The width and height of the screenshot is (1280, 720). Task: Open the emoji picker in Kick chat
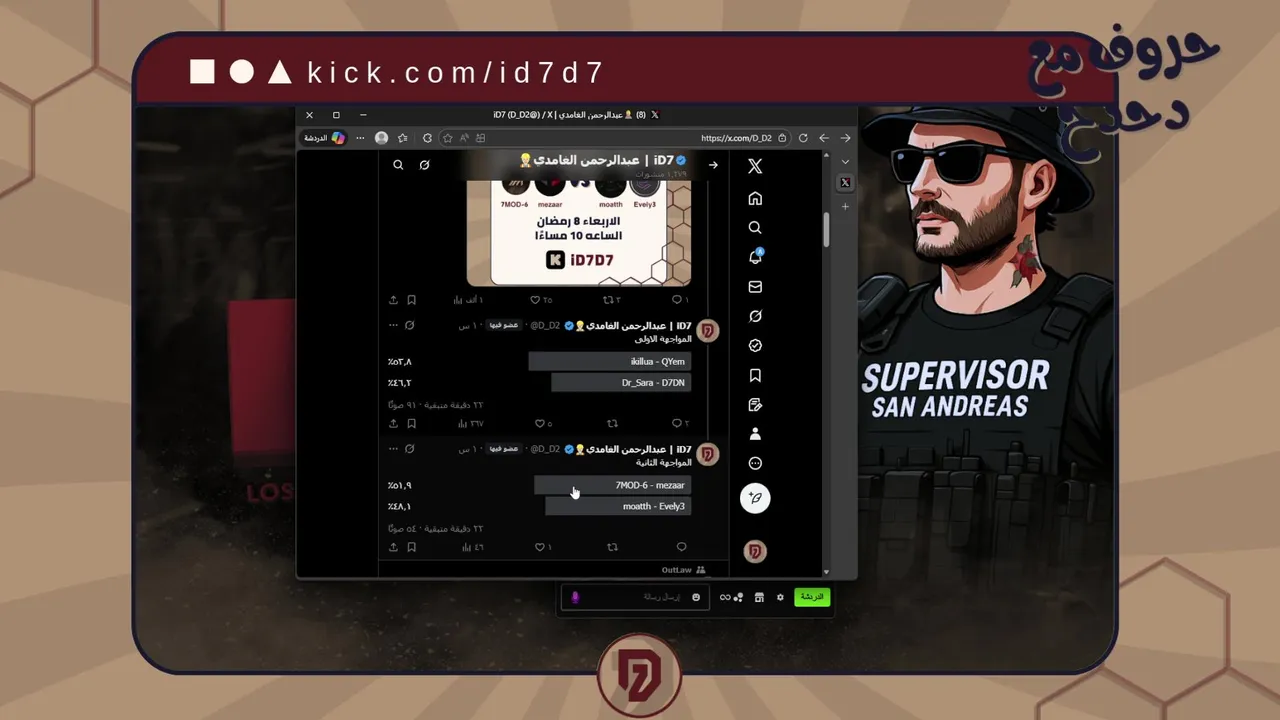tap(696, 597)
